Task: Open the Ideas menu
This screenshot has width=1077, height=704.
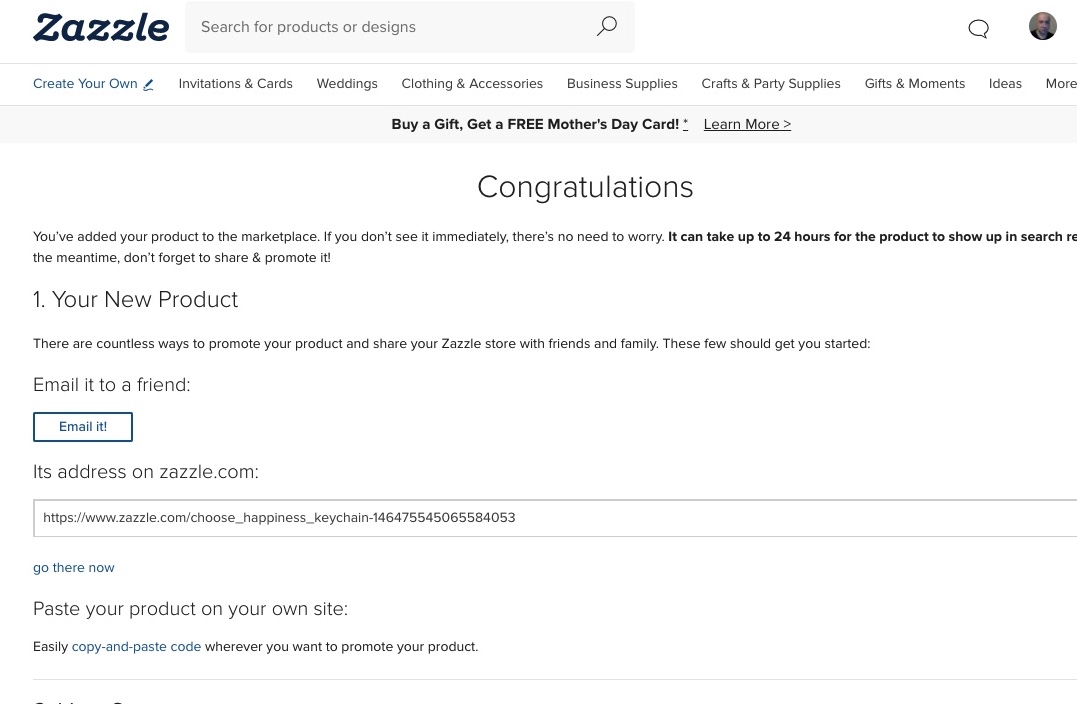Action: [1006, 84]
